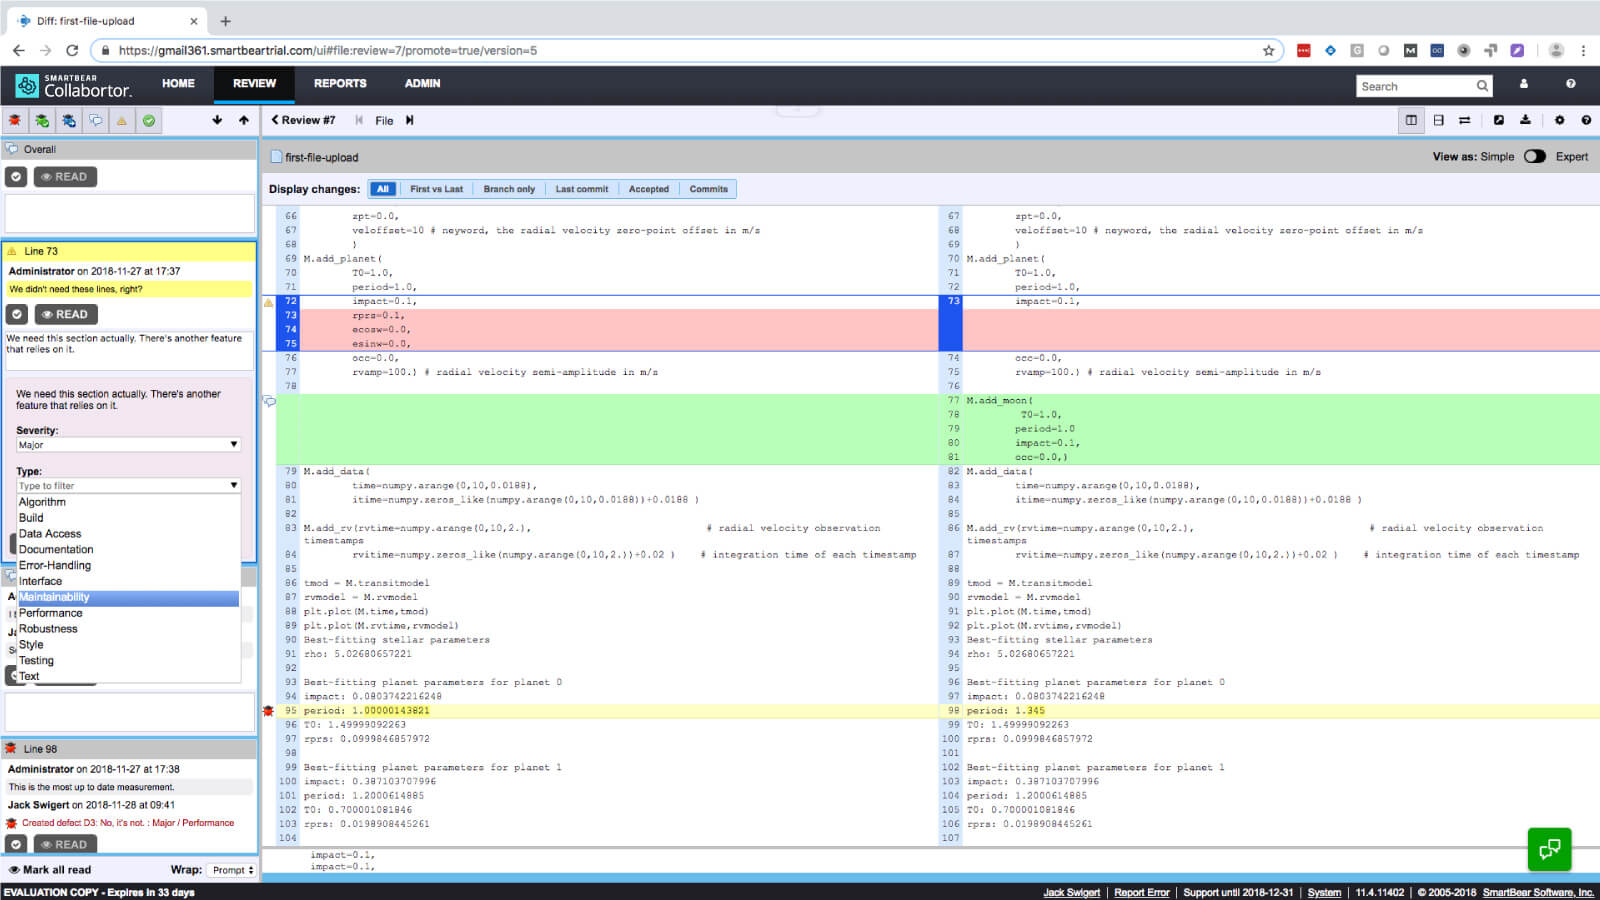Viewport: 1600px width, 900px height.
Task: Click the download file icon in diff toolbar
Action: [x=1525, y=120]
